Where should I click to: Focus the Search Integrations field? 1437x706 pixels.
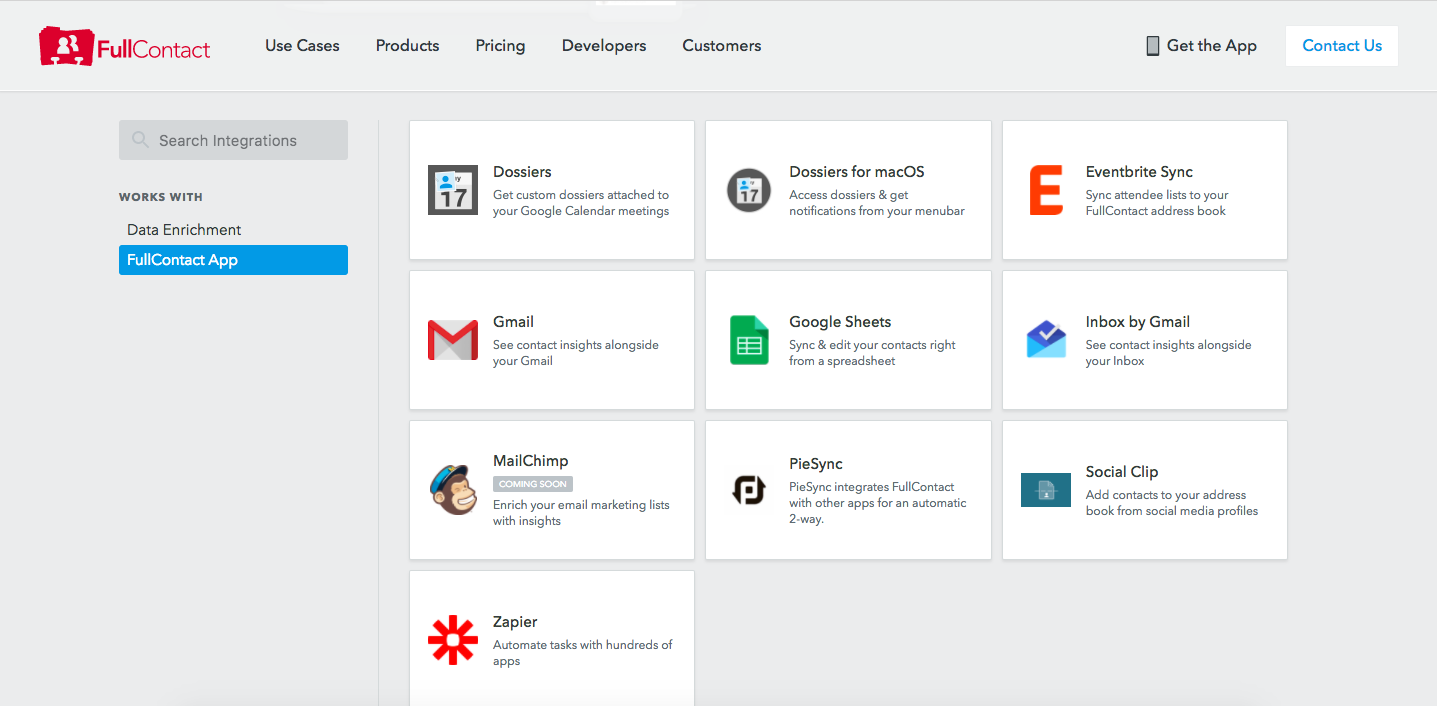[233, 140]
